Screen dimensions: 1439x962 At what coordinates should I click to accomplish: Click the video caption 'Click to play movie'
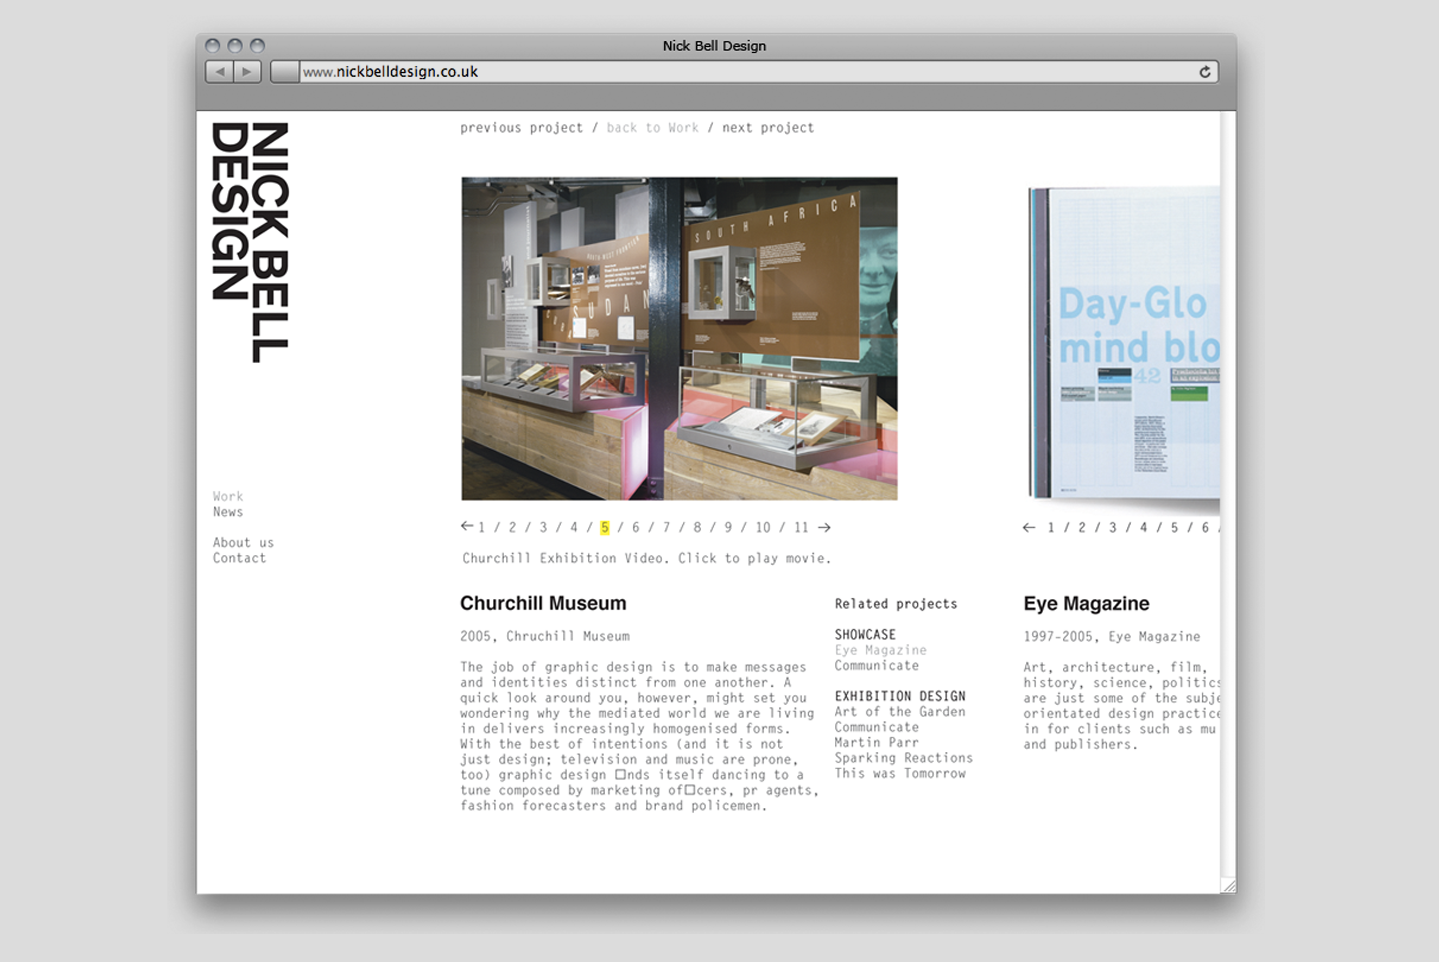(x=755, y=558)
